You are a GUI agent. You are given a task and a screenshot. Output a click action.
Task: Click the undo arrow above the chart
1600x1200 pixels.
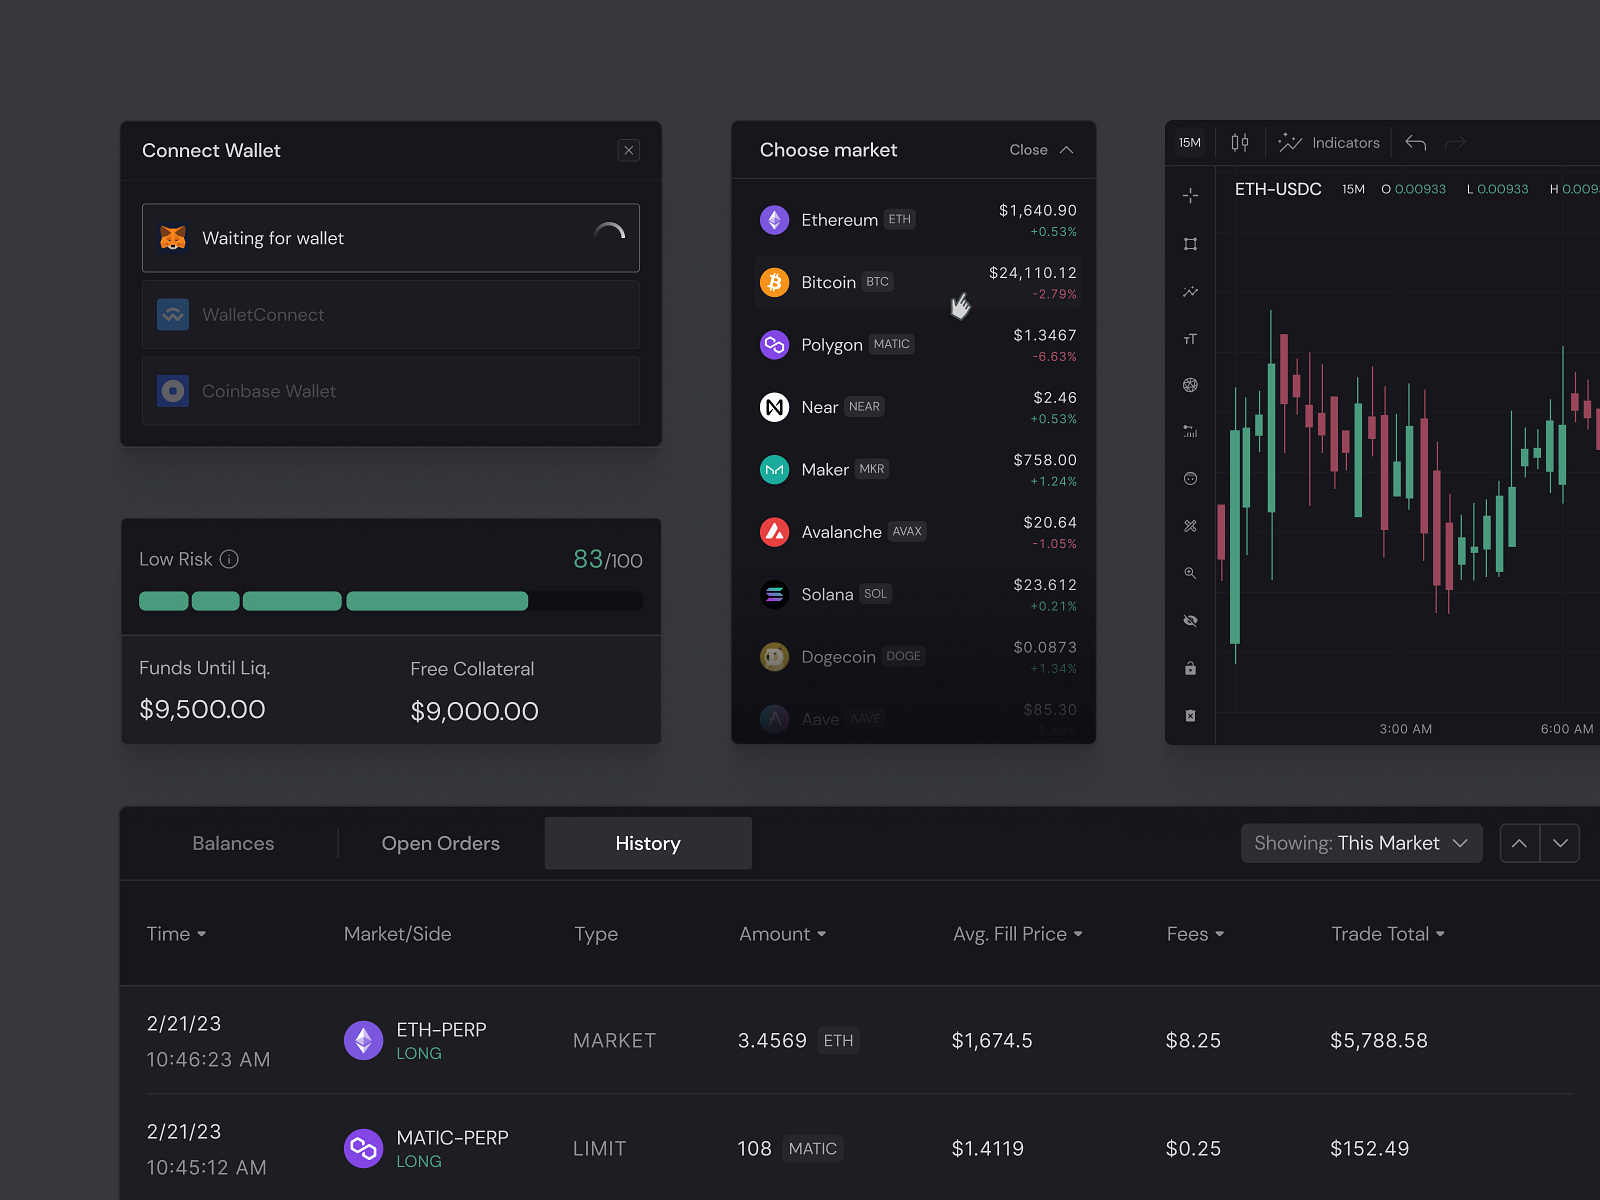coord(1415,142)
